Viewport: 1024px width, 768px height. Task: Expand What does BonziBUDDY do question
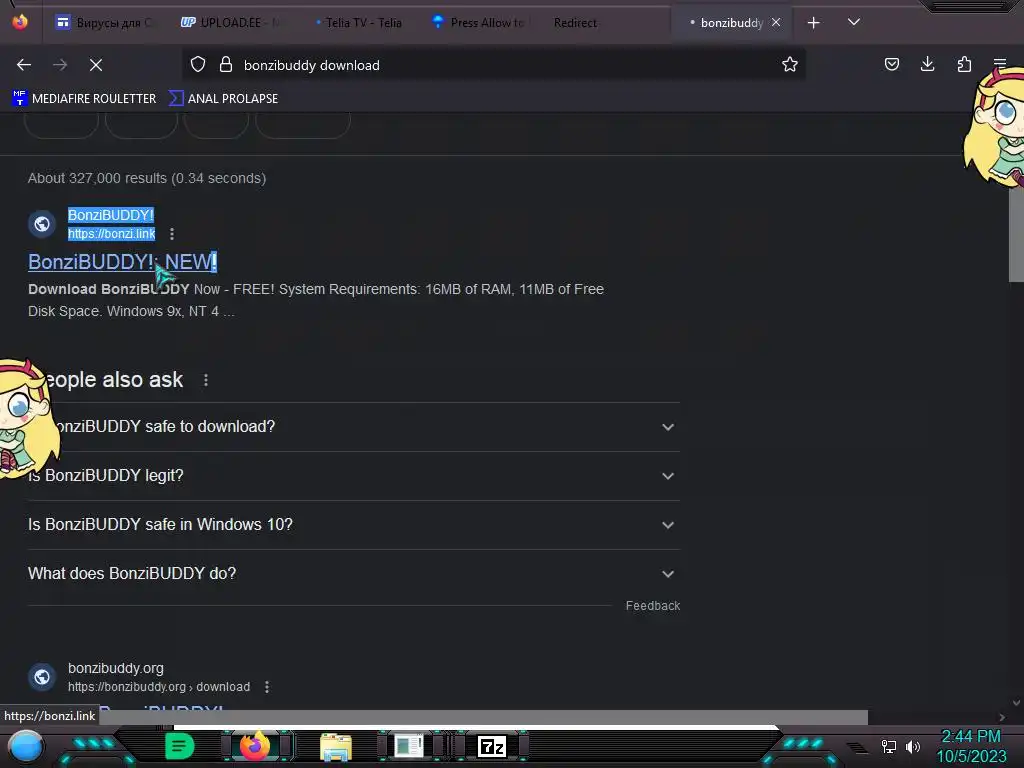[x=354, y=573]
